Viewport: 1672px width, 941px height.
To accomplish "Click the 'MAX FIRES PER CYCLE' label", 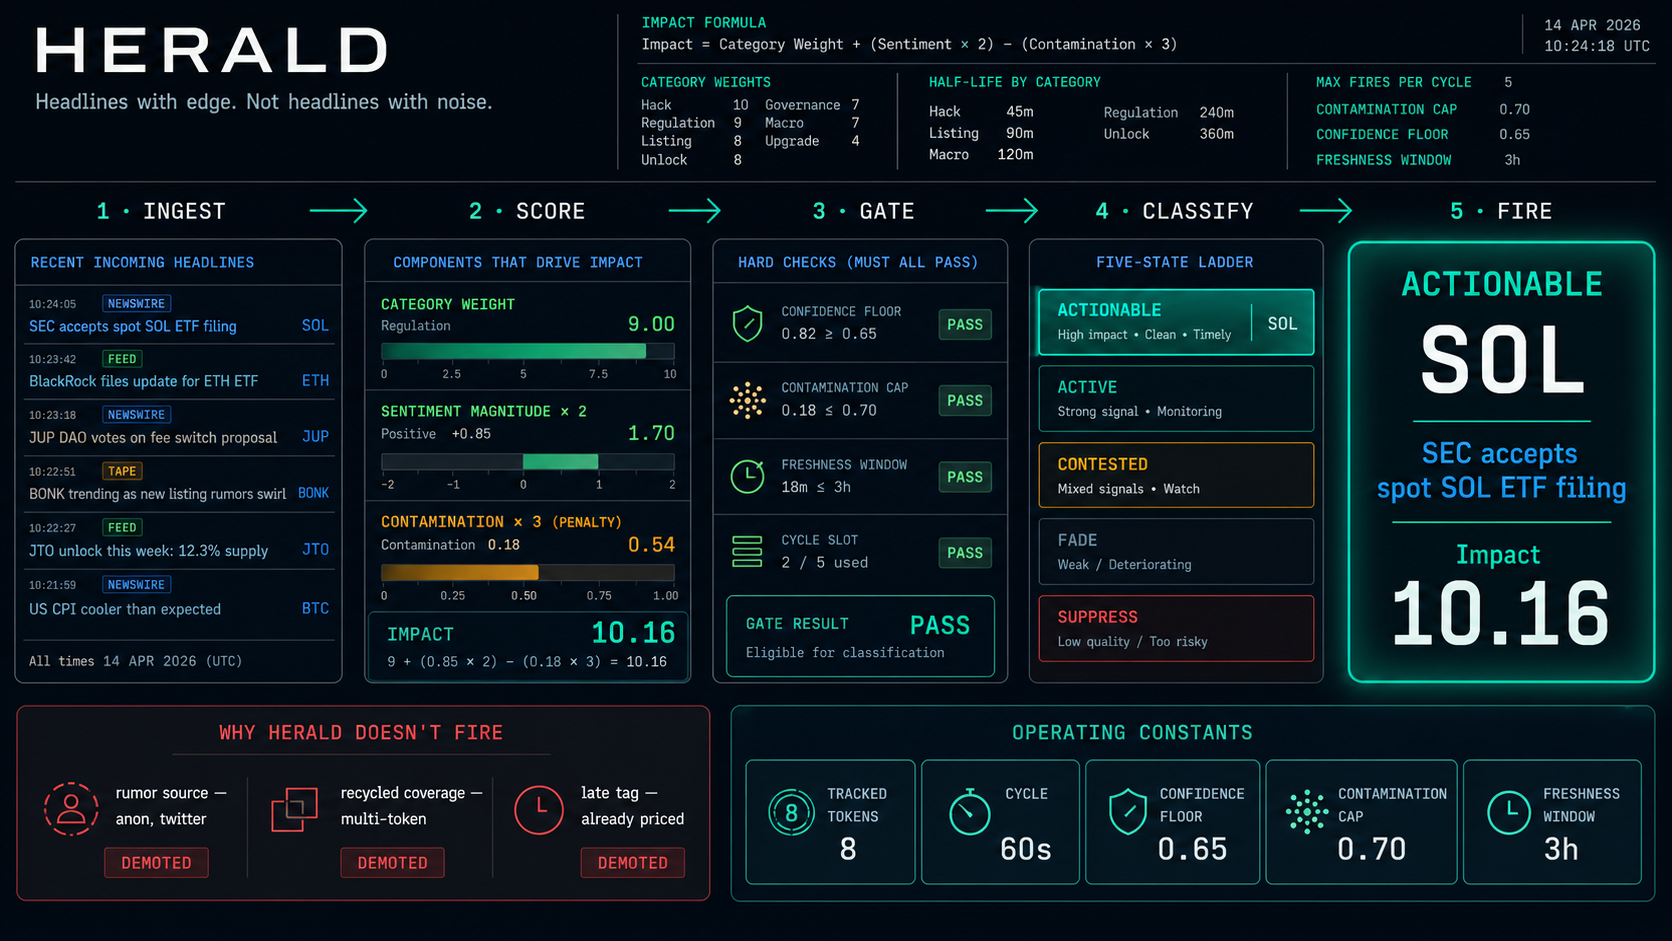I will pos(1393,82).
